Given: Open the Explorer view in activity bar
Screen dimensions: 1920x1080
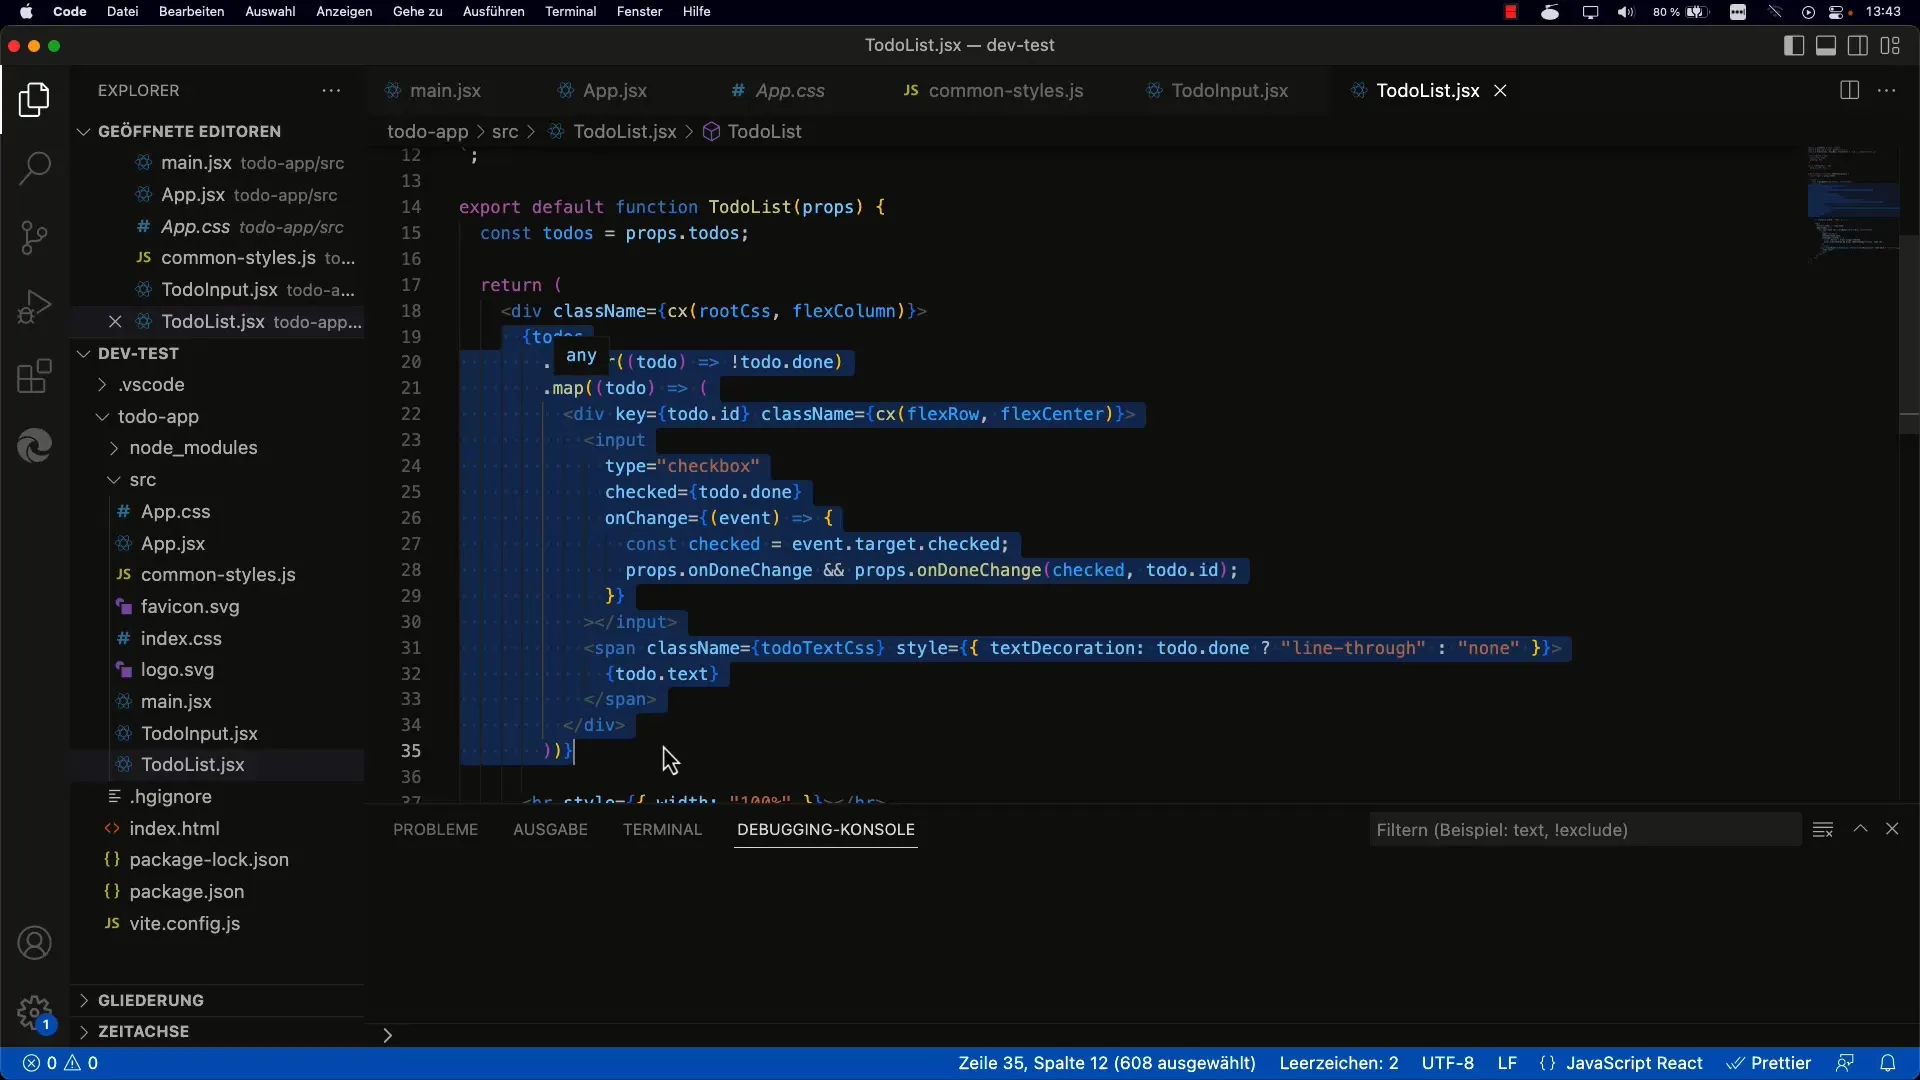Looking at the screenshot, I should [34, 100].
